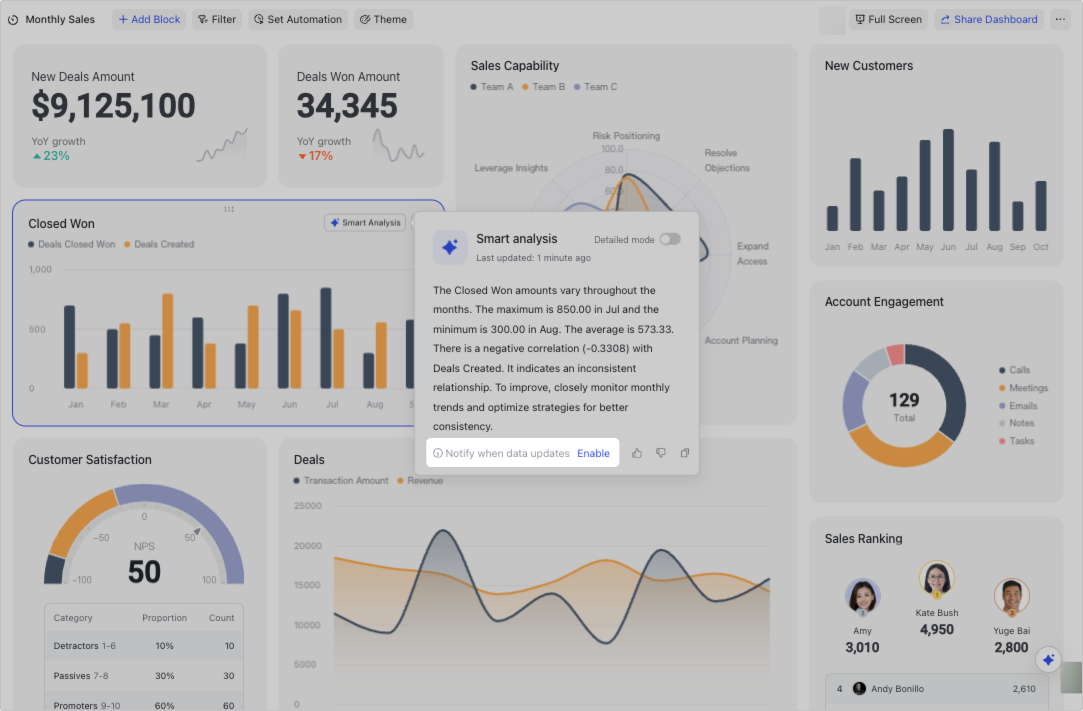The image size is (1083, 711).
Task: Click the Risk Positioning radar axis label
Action: click(x=626, y=136)
